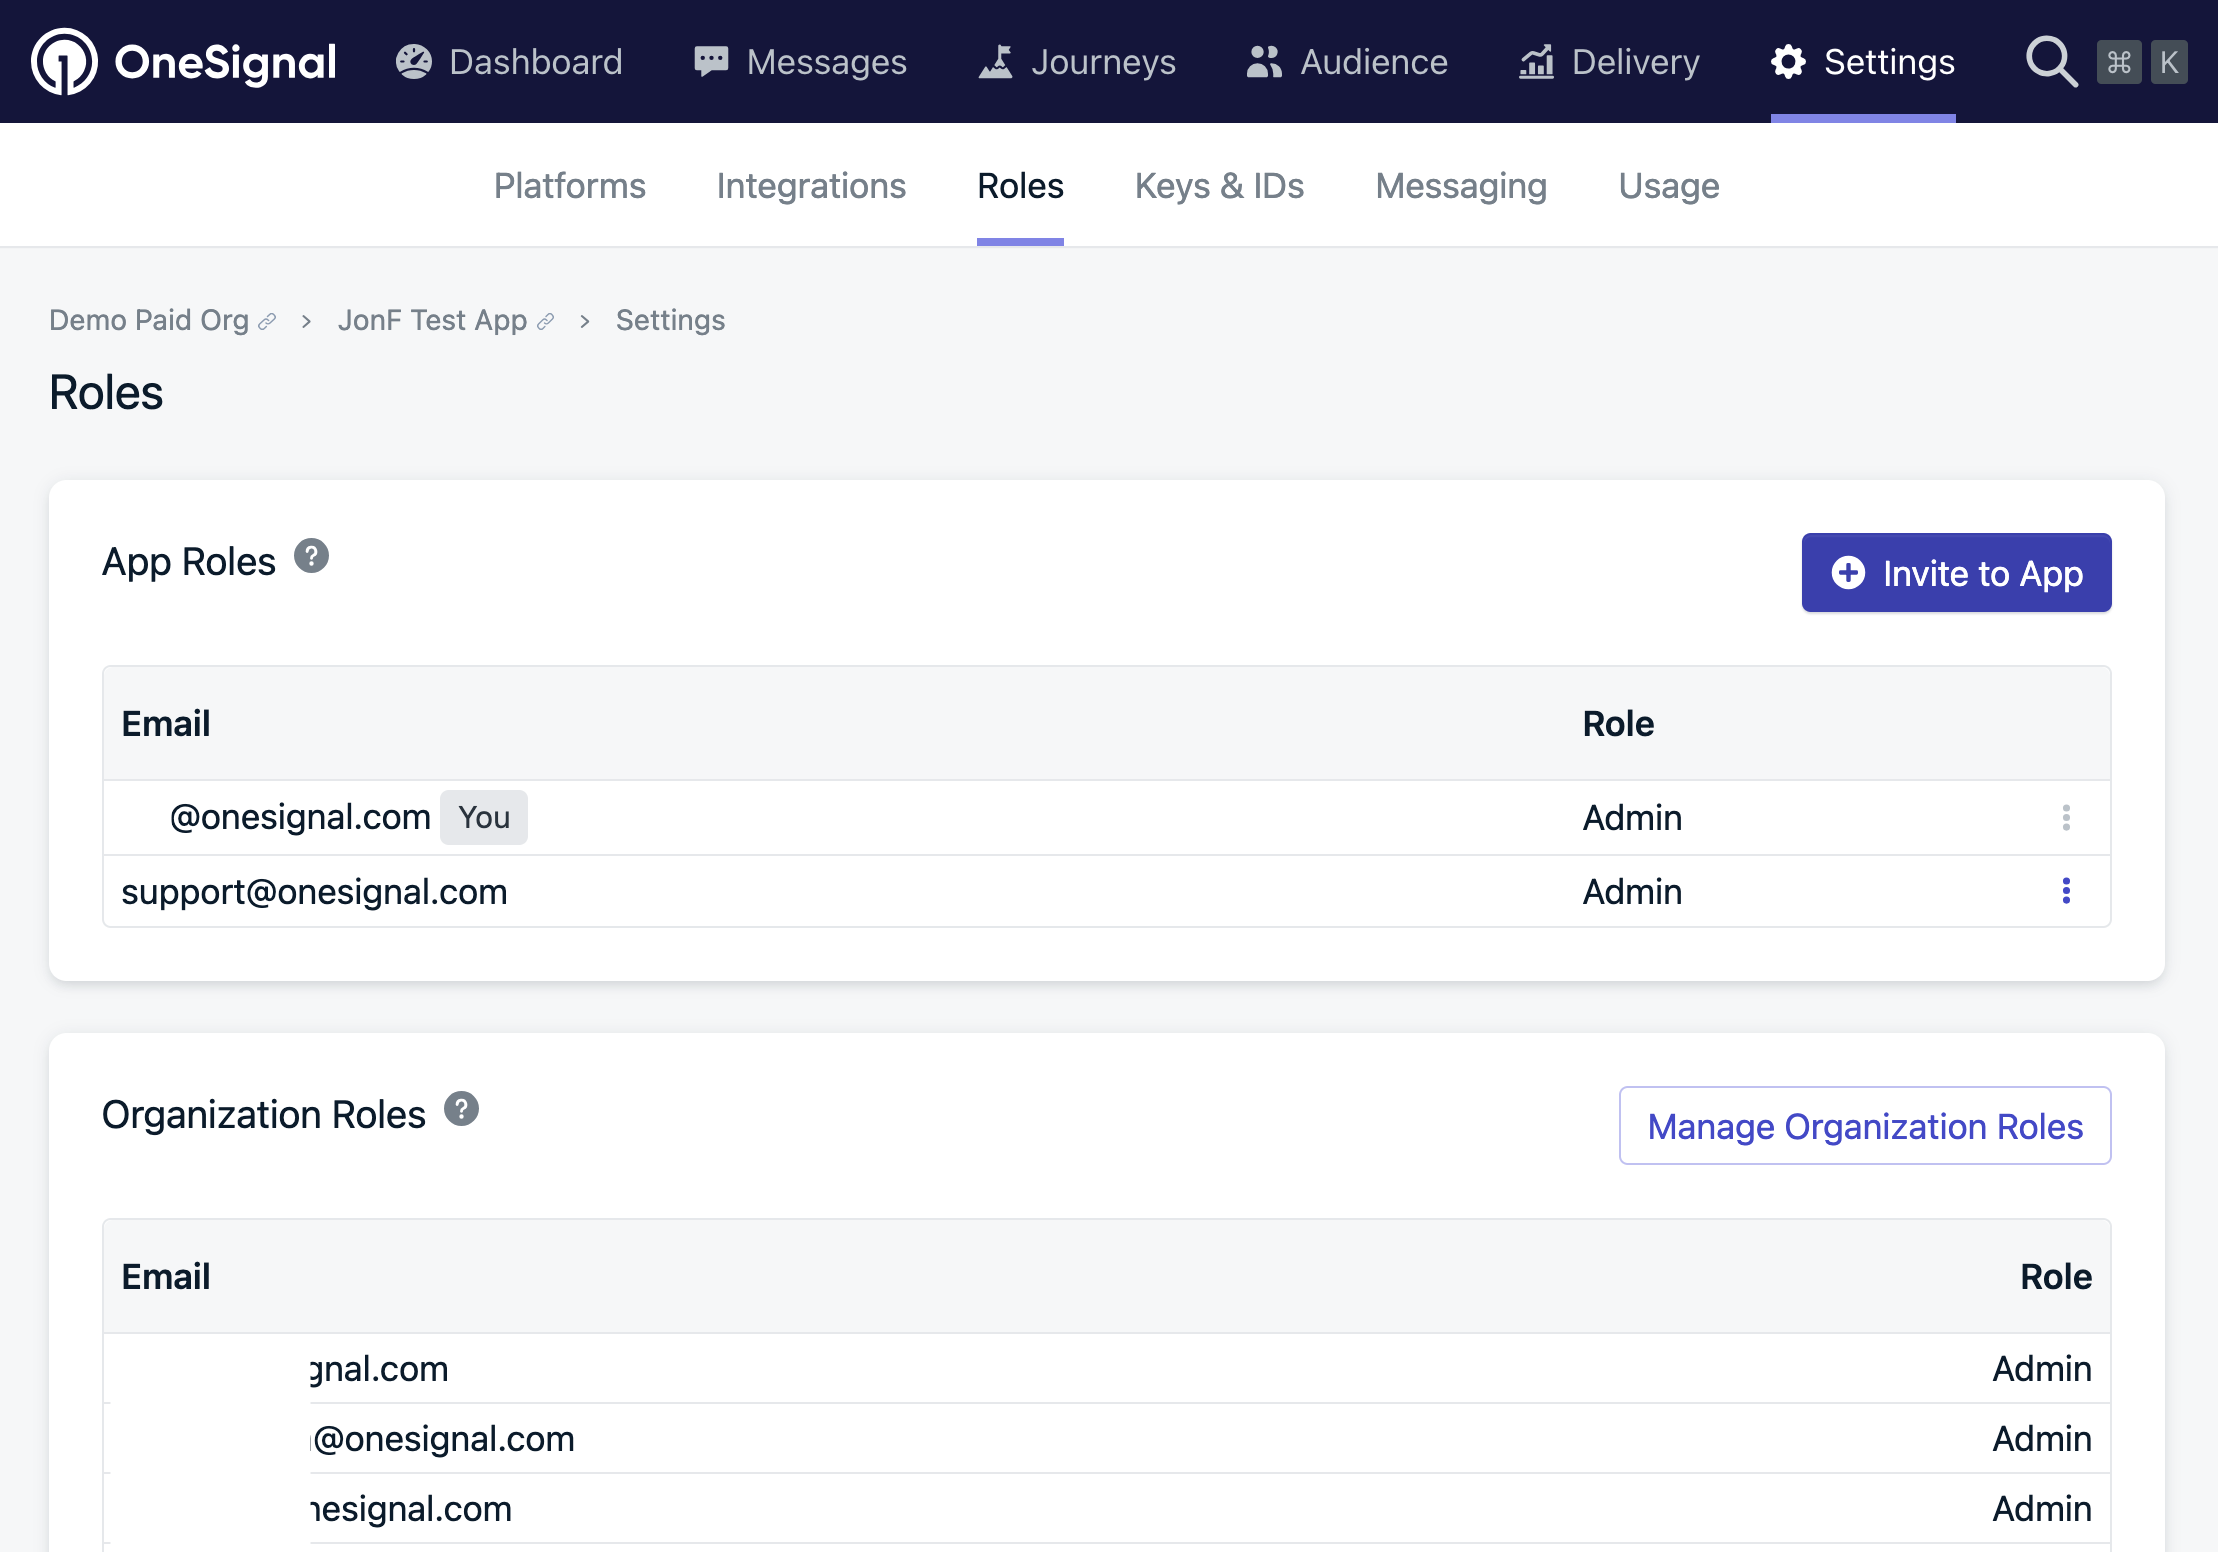Switch to the Keys & IDs tab

pyautogui.click(x=1219, y=186)
